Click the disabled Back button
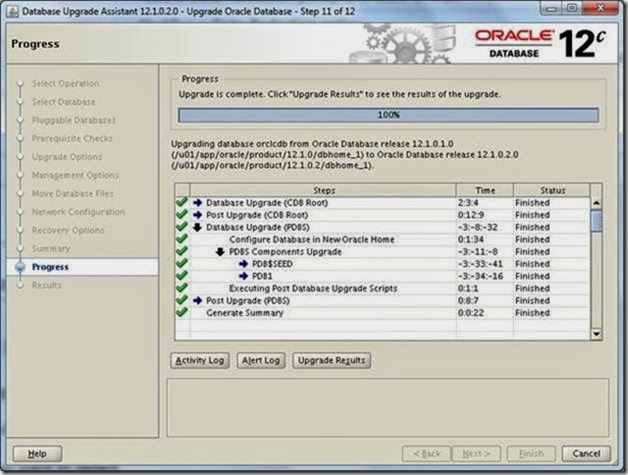This screenshot has height=475, width=628. (x=427, y=454)
